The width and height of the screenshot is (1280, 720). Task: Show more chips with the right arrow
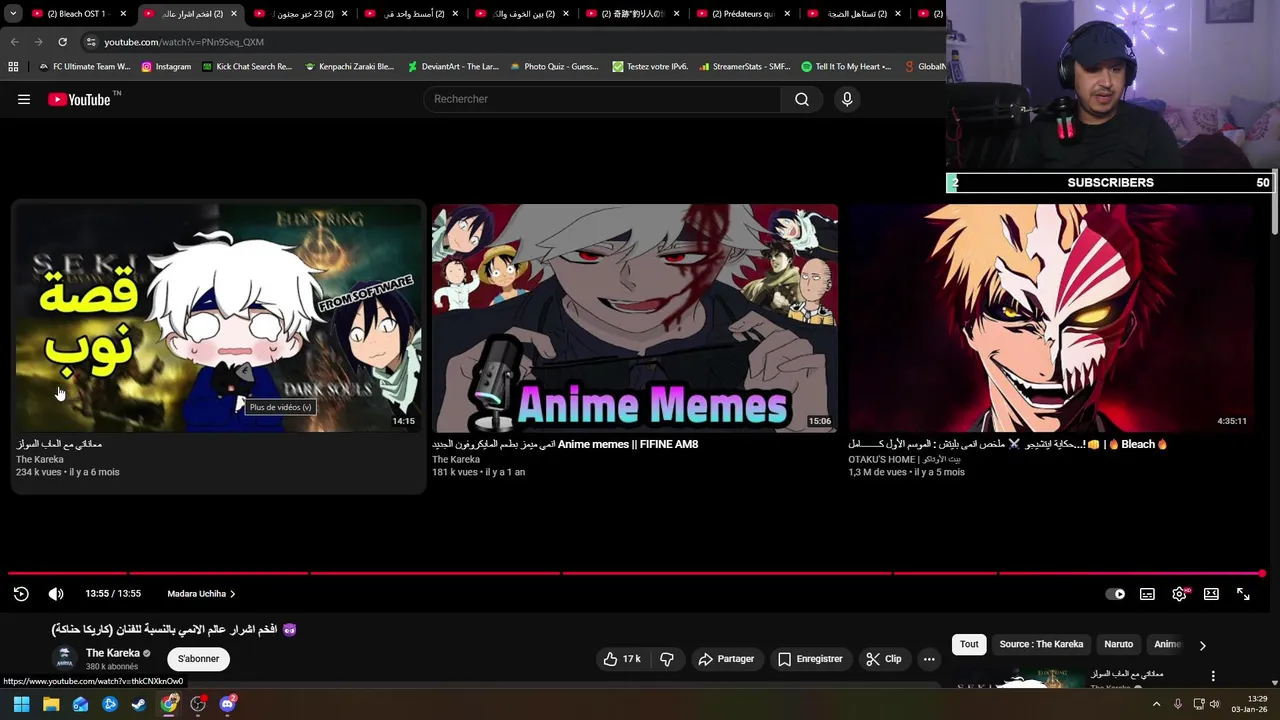[x=1202, y=645]
